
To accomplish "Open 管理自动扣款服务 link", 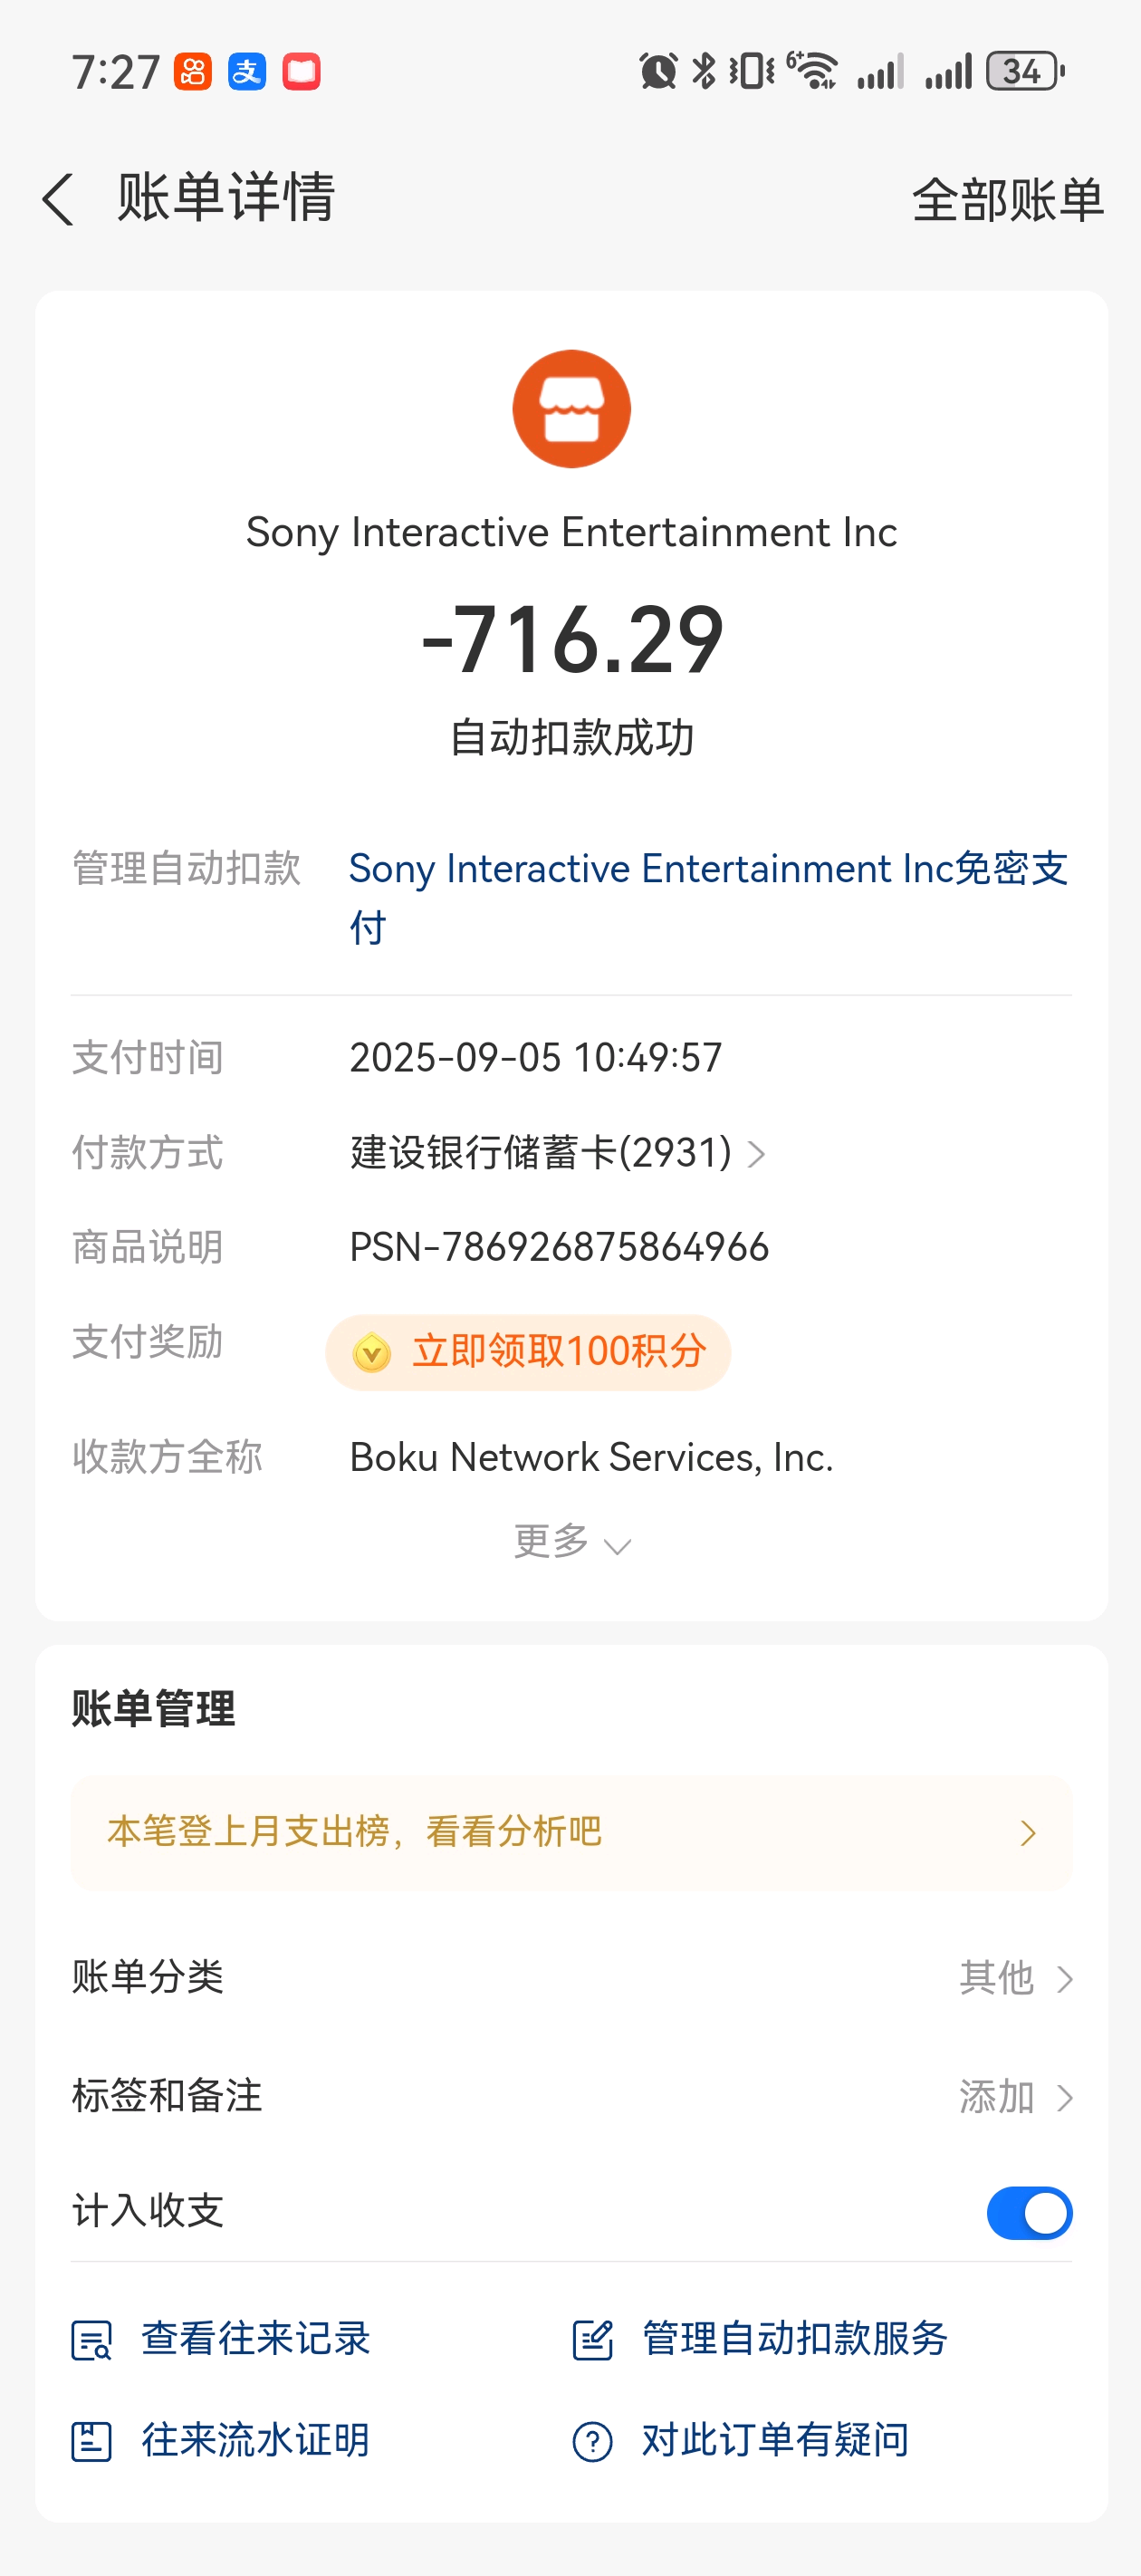I will [x=794, y=2339].
